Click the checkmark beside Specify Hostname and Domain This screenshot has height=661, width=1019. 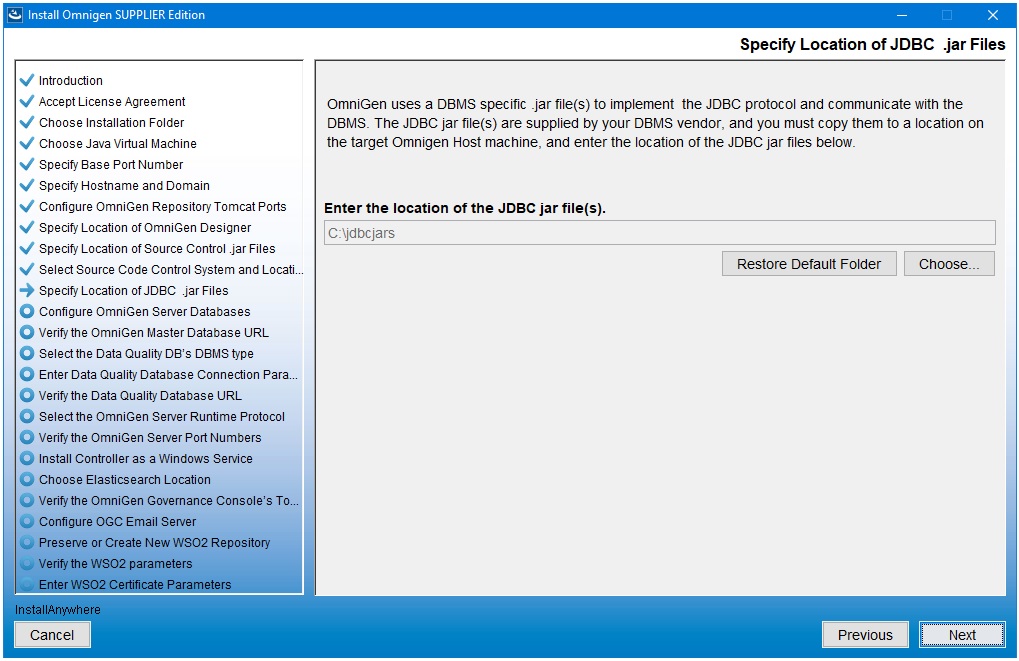[x=27, y=185]
